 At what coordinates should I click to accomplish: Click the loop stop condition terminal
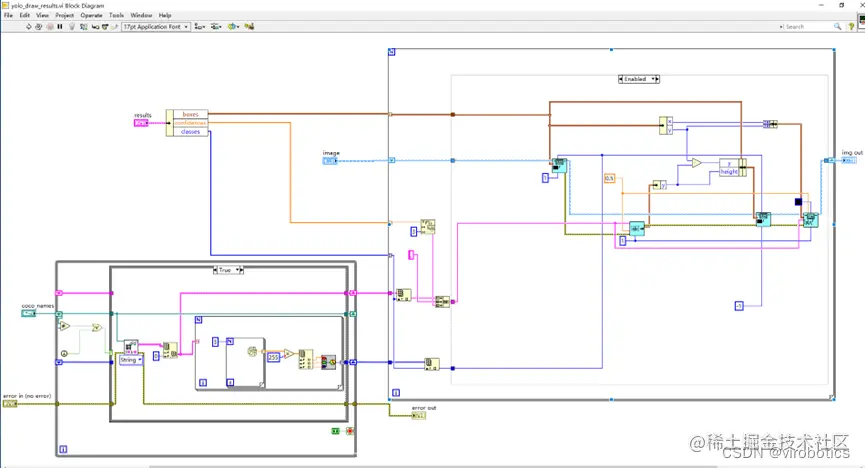(350, 431)
